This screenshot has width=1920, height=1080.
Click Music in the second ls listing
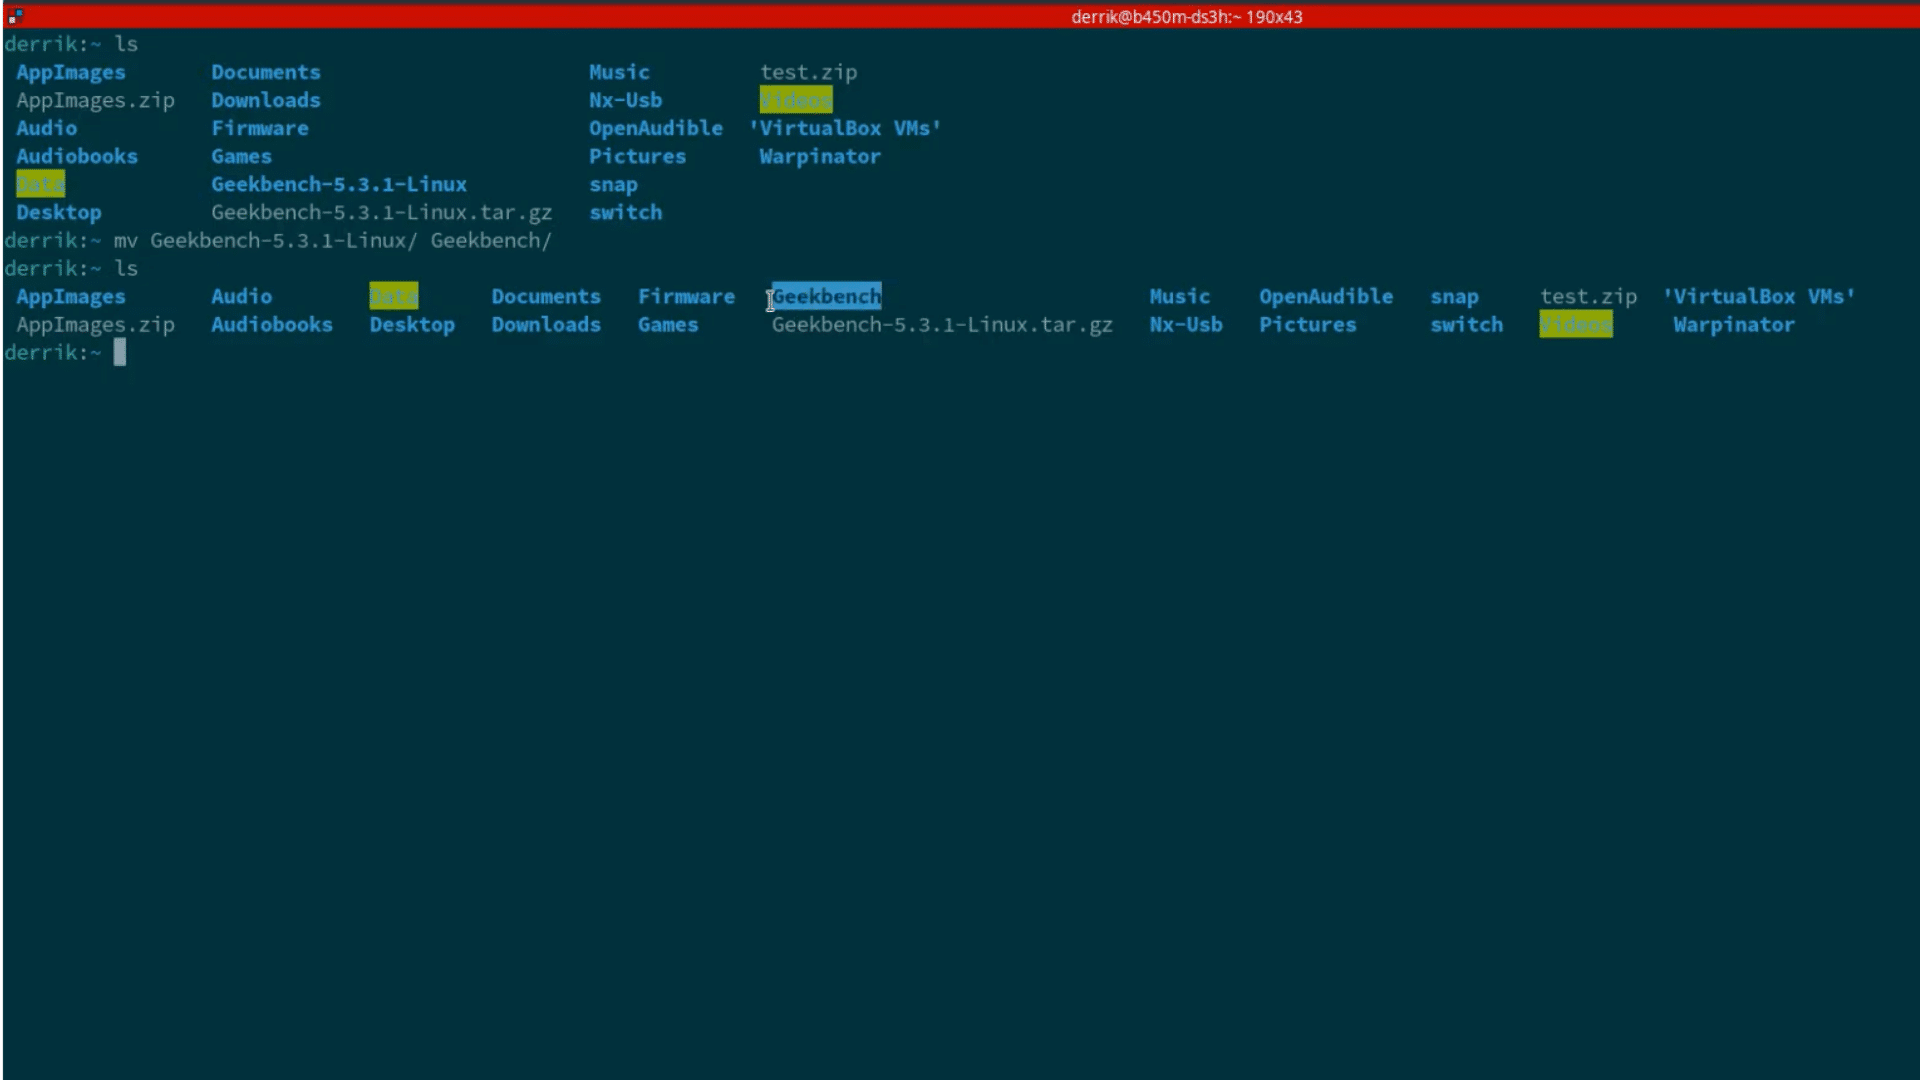[x=1179, y=296]
